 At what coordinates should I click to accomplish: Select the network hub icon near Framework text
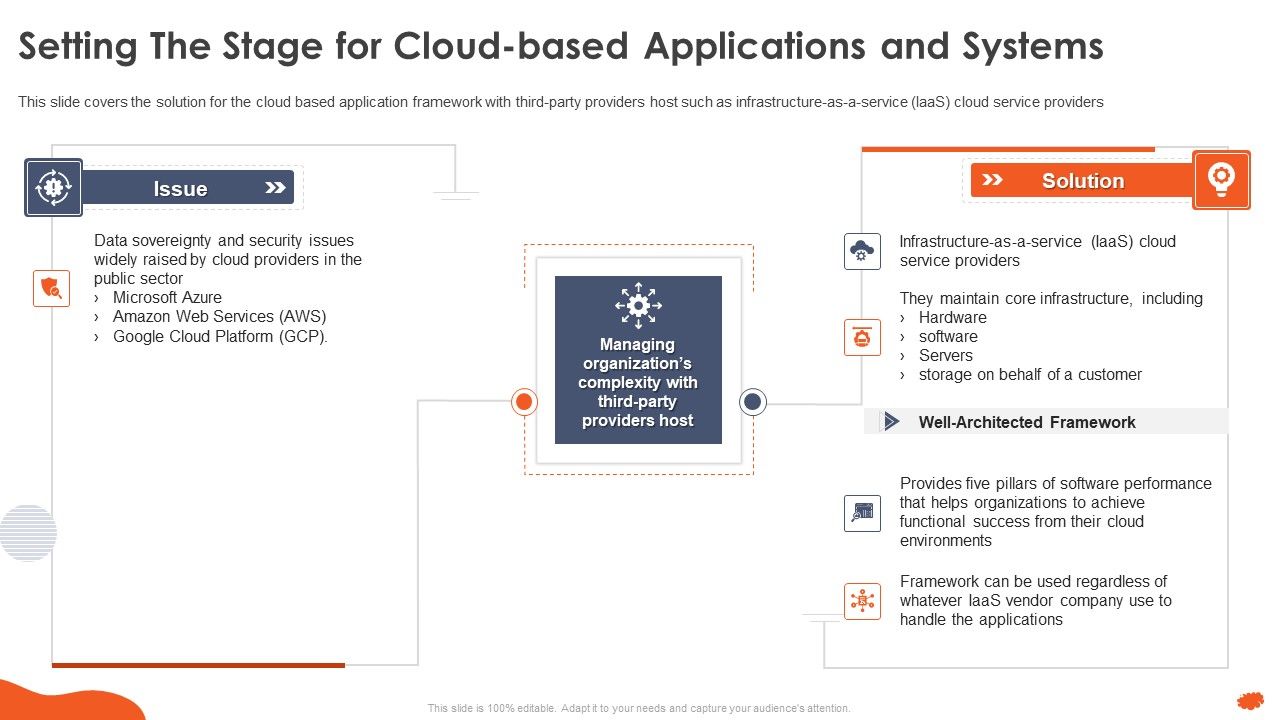[862, 601]
